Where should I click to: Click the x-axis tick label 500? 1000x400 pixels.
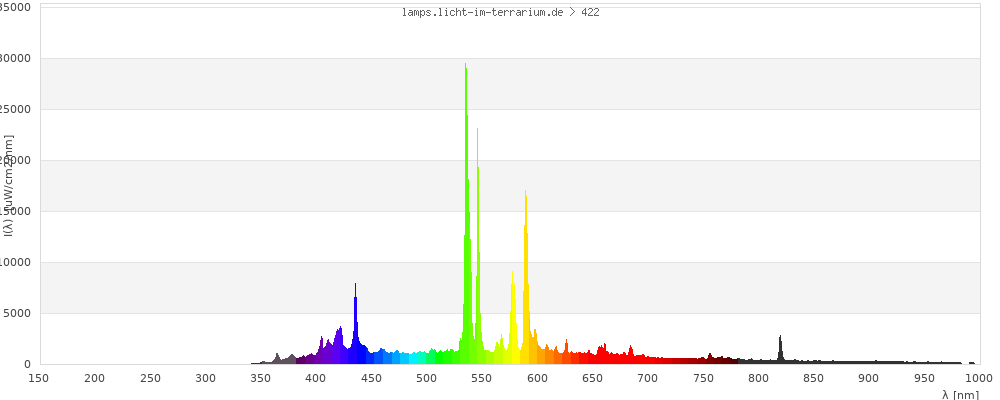[x=427, y=378]
